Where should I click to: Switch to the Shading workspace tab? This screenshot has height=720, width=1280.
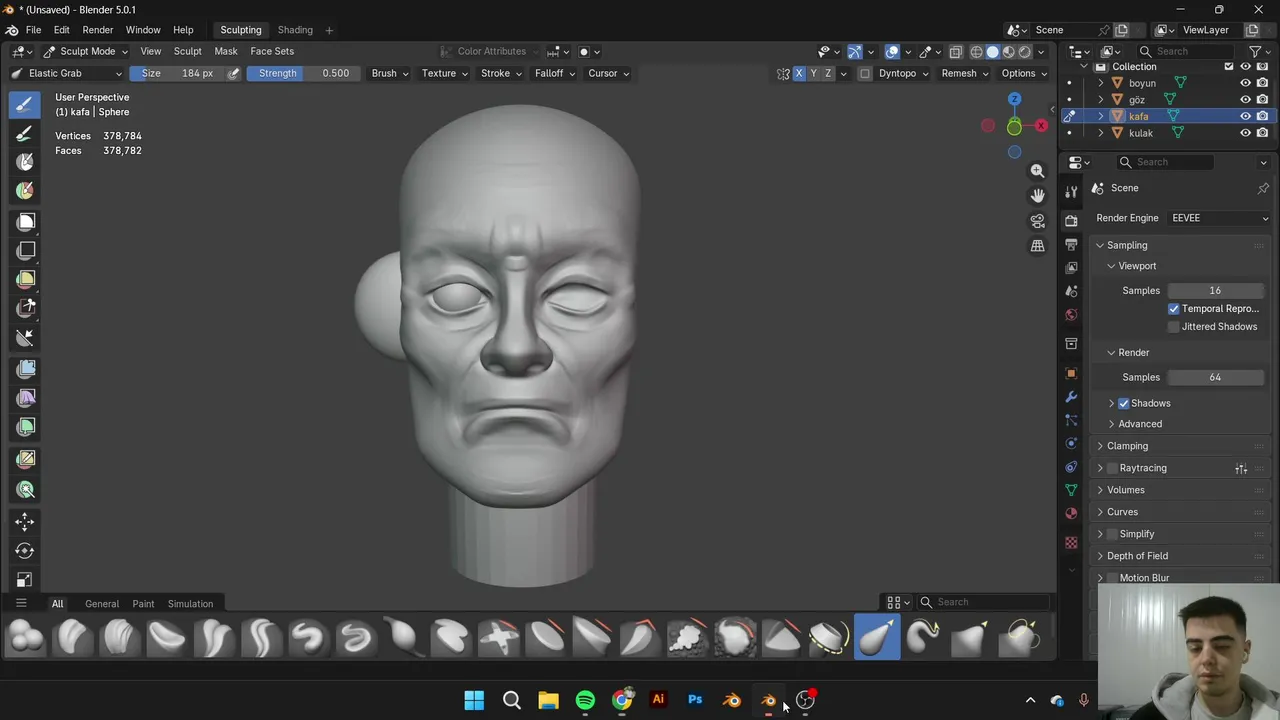(295, 30)
